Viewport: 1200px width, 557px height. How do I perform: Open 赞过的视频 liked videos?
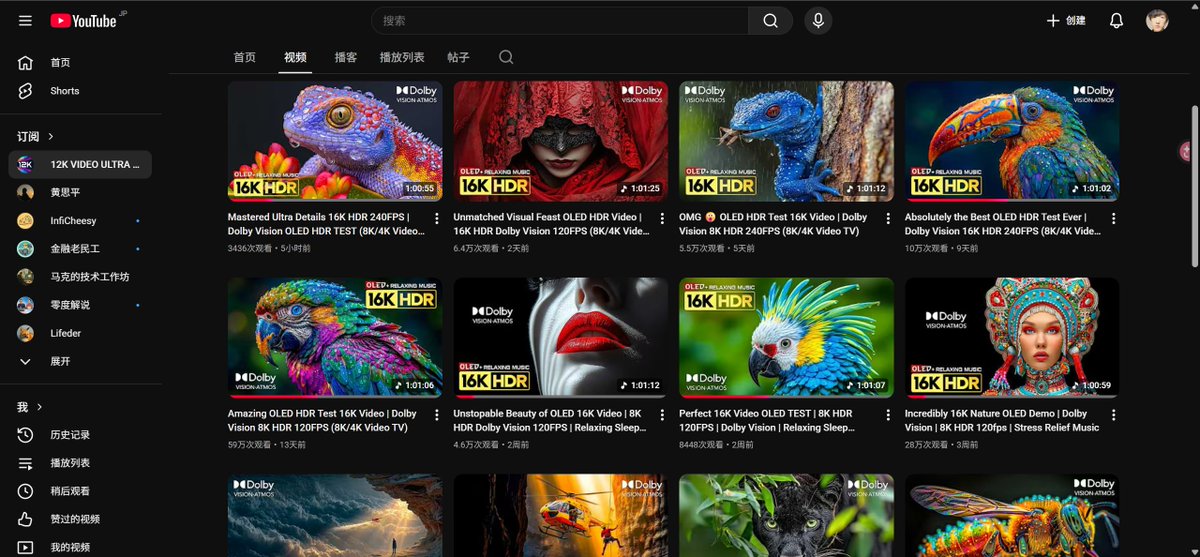[x=80, y=519]
